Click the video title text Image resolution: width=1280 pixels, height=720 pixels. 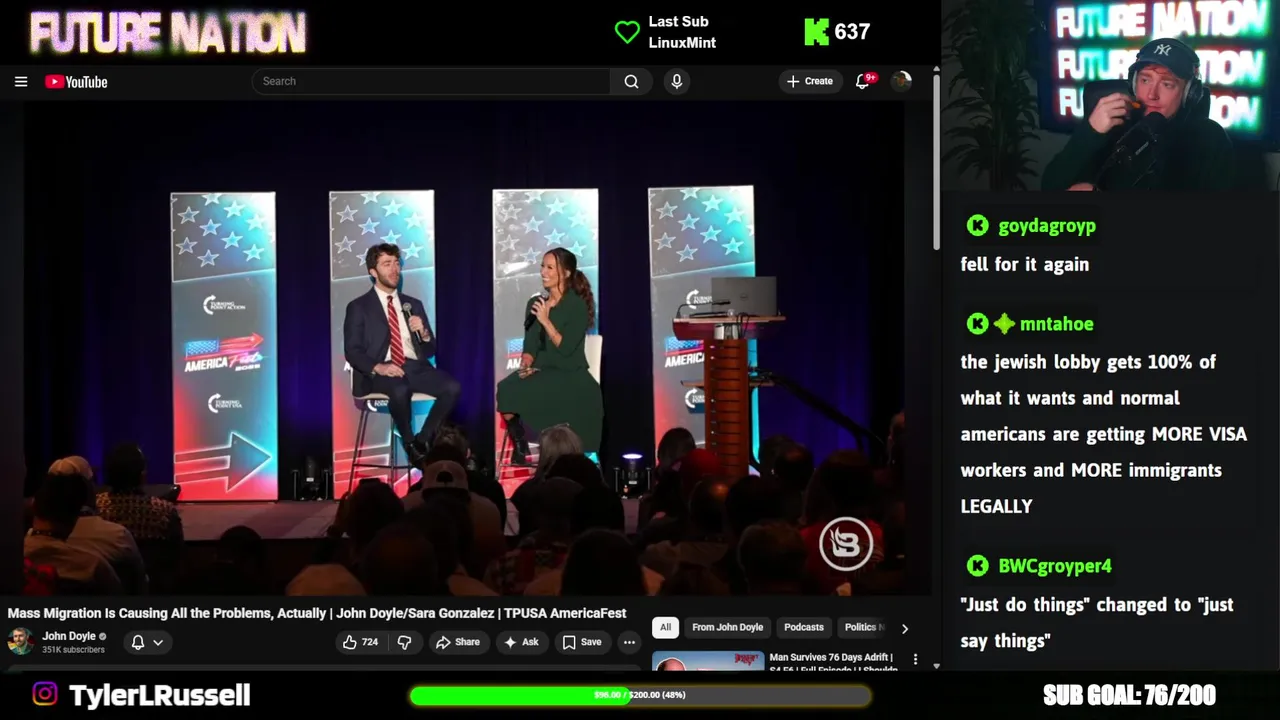[x=317, y=613]
